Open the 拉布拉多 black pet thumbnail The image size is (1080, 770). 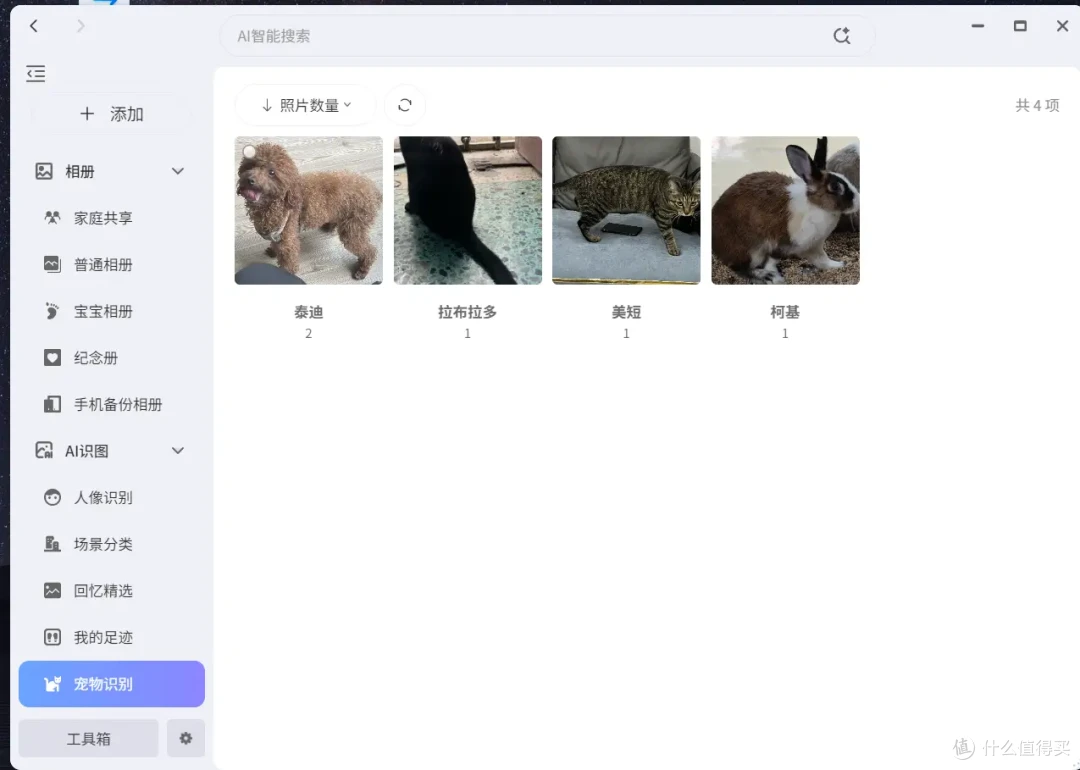click(468, 211)
